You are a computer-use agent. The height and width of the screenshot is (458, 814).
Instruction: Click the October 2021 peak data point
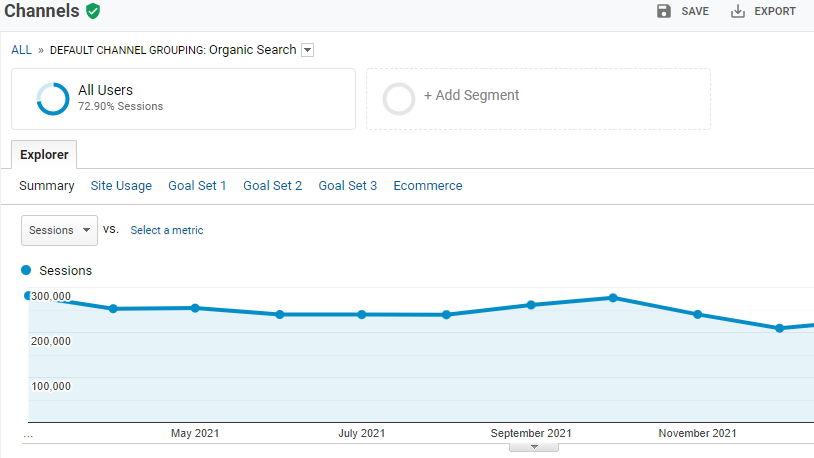(613, 298)
